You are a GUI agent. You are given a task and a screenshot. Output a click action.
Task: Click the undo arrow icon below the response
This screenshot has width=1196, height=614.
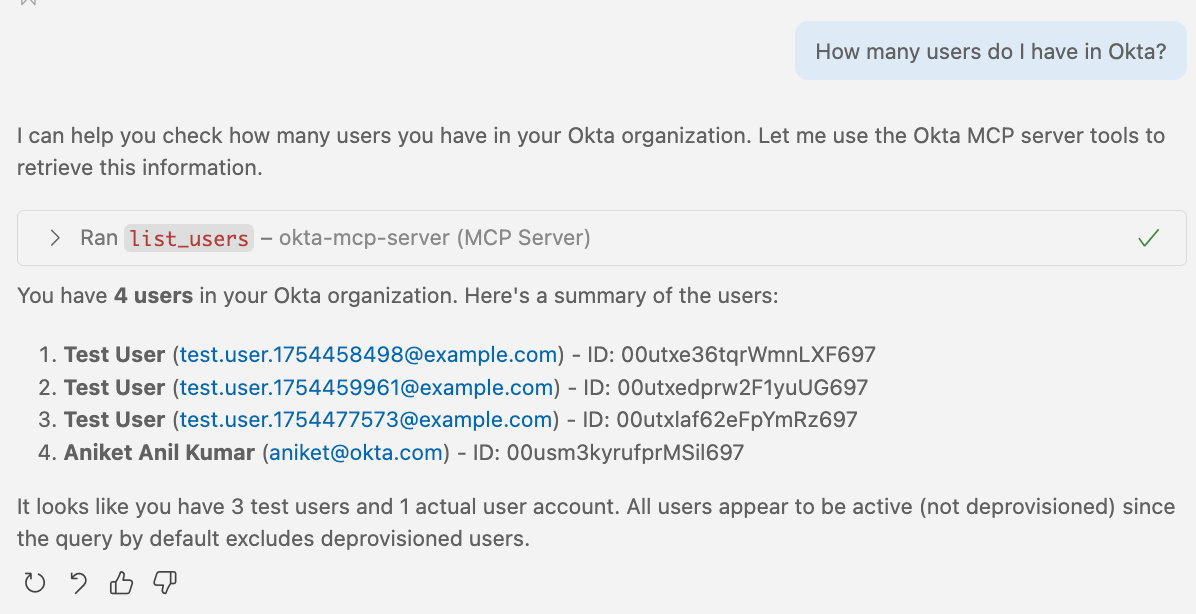coord(77,582)
